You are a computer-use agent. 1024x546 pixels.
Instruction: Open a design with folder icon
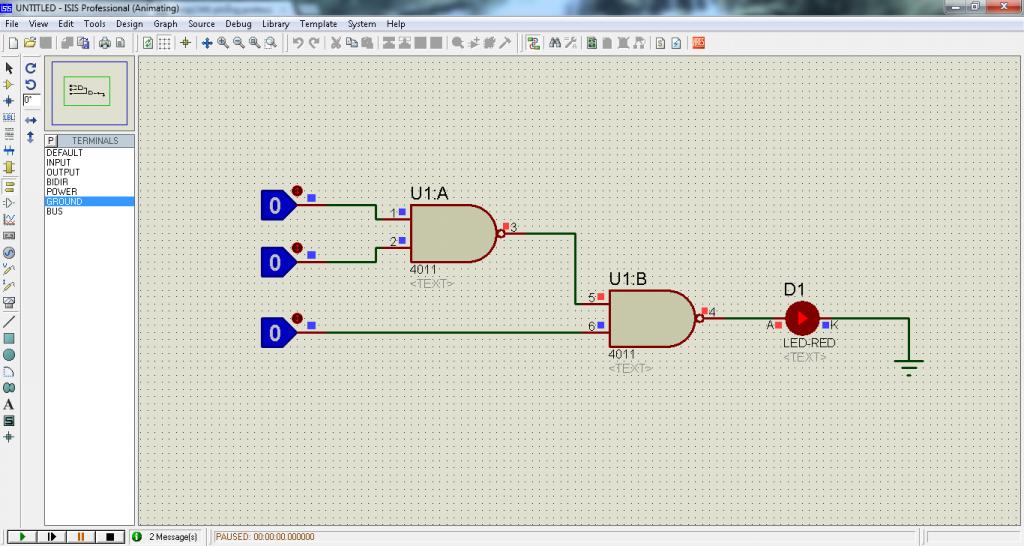point(29,43)
